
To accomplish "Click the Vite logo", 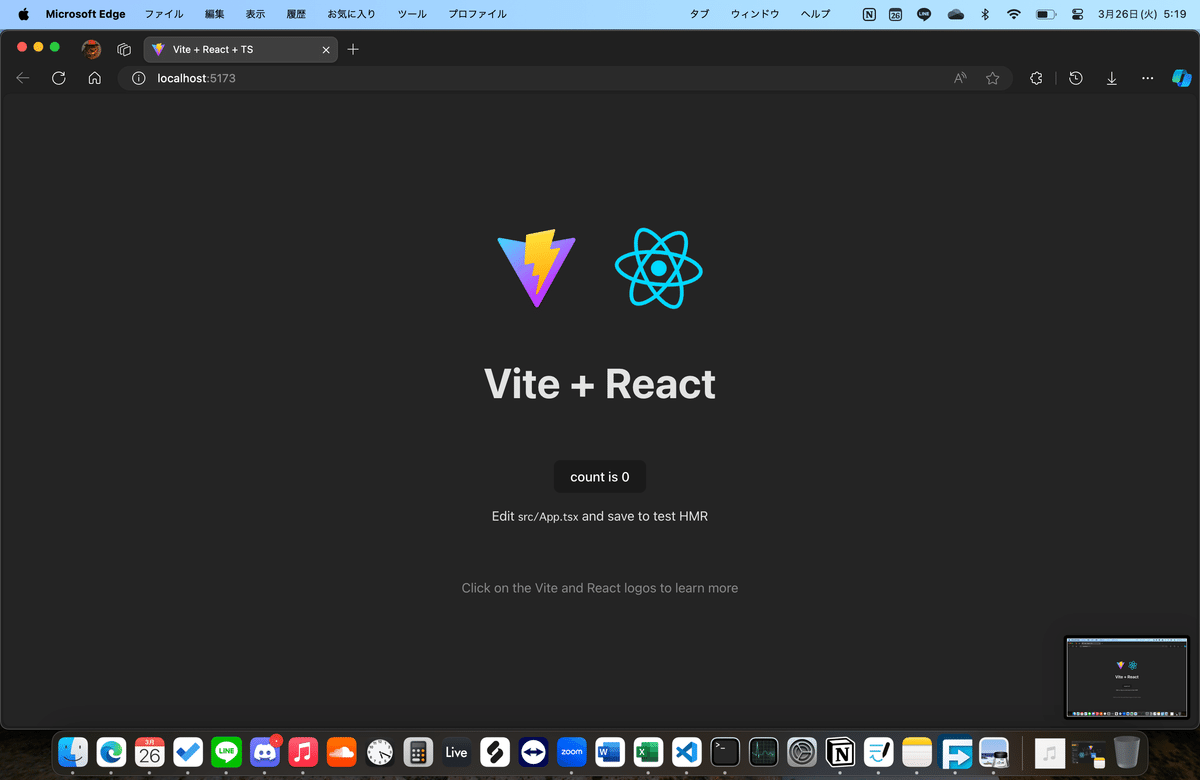I will tap(537, 268).
